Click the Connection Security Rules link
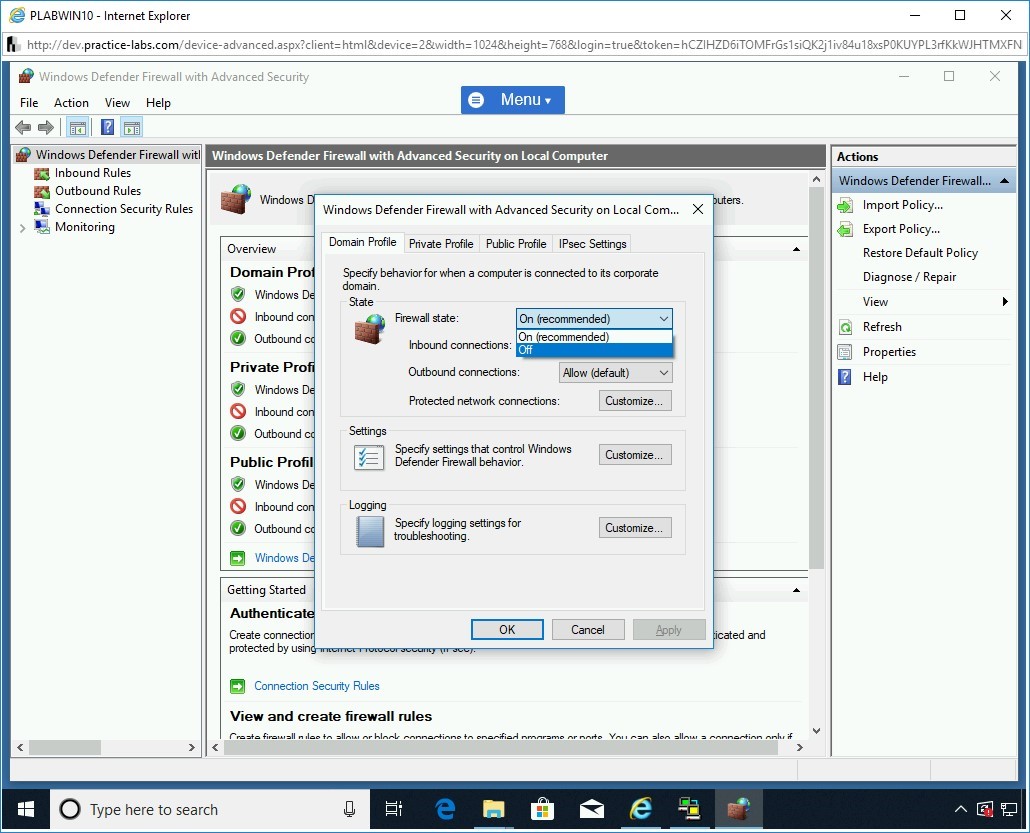 [x=316, y=686]
